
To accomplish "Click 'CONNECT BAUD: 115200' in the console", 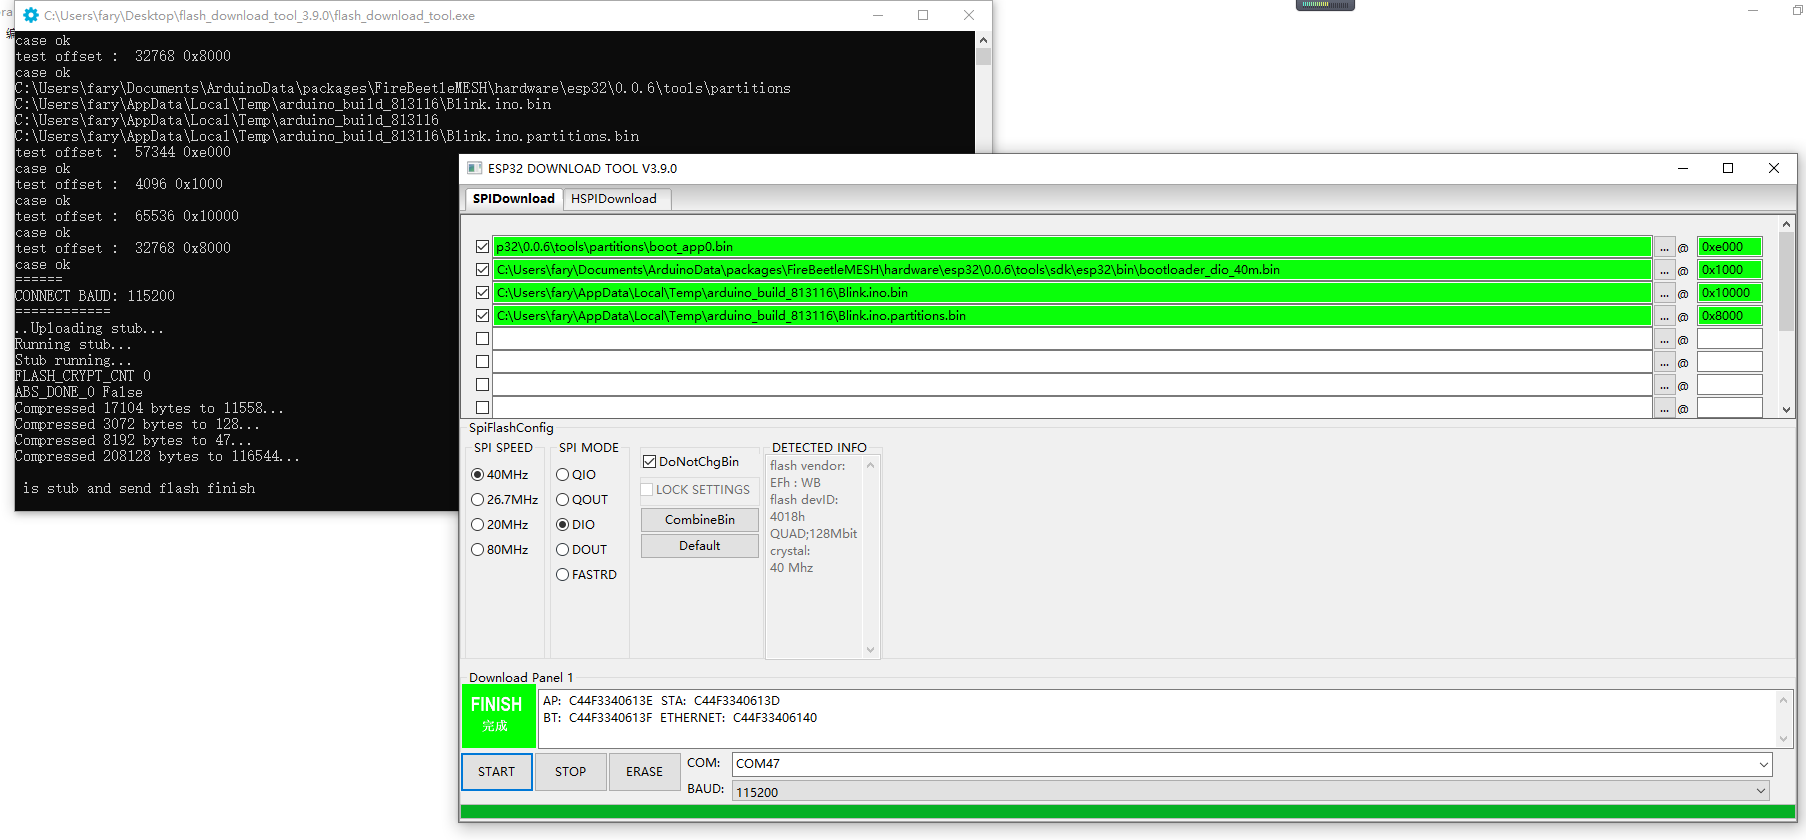I will pyautogui.click(x=95, y=296).
